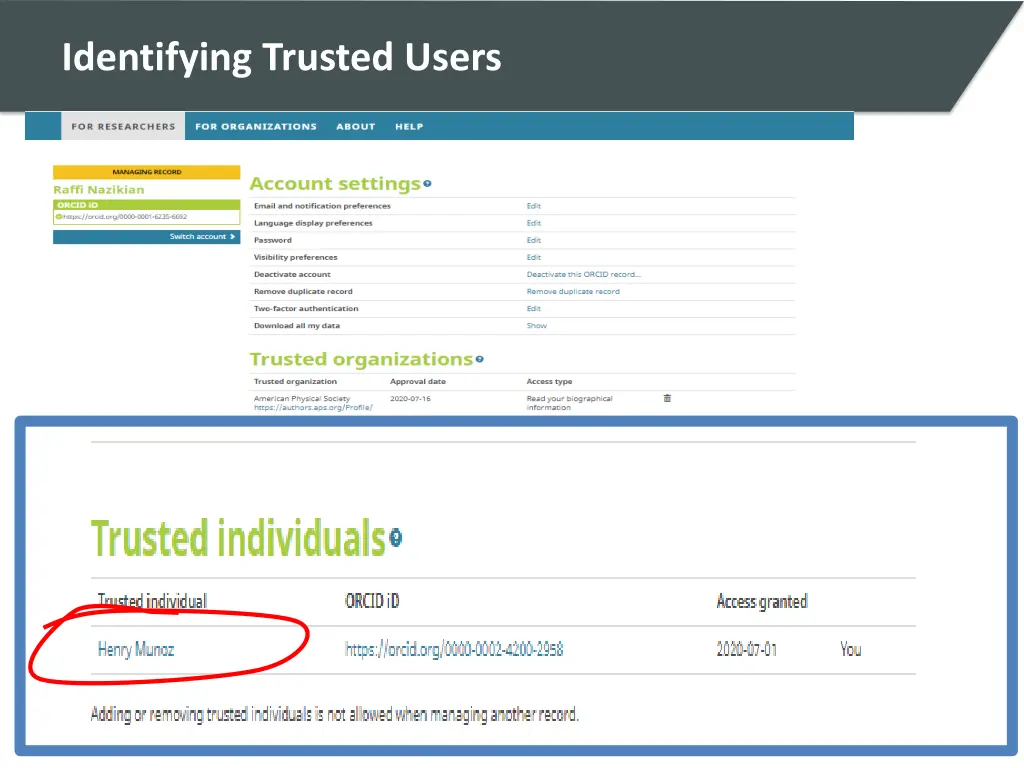Open the authors.aps.org Profile link

(313, 408)
